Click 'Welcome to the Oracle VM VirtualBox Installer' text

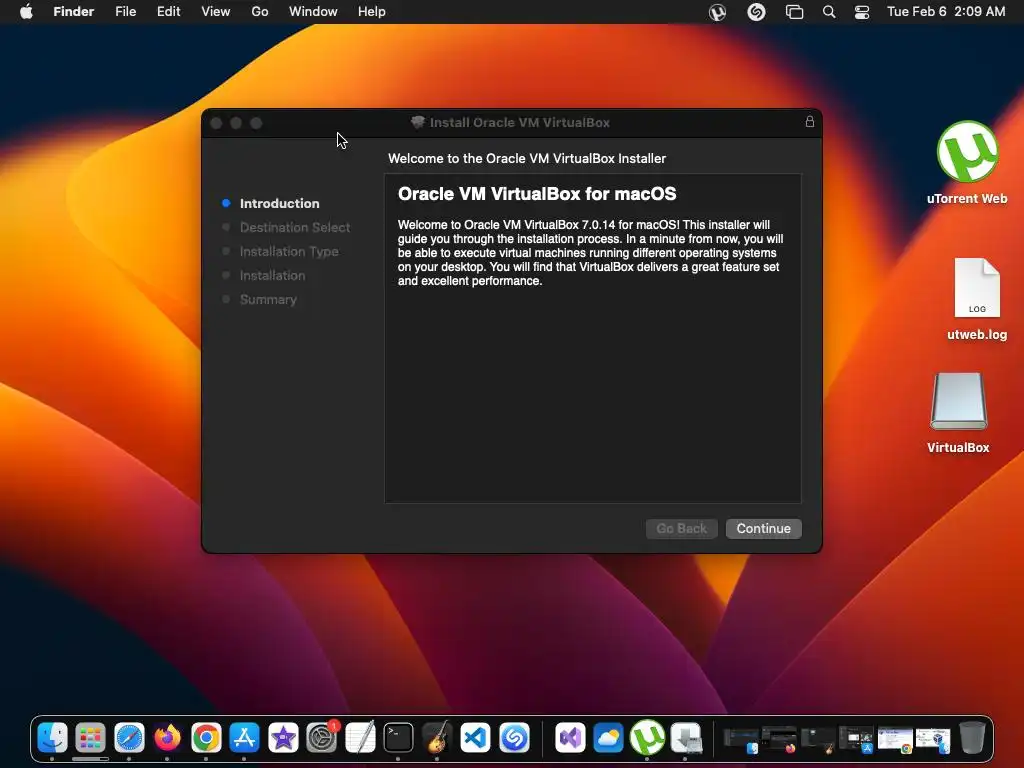point(527,159)
